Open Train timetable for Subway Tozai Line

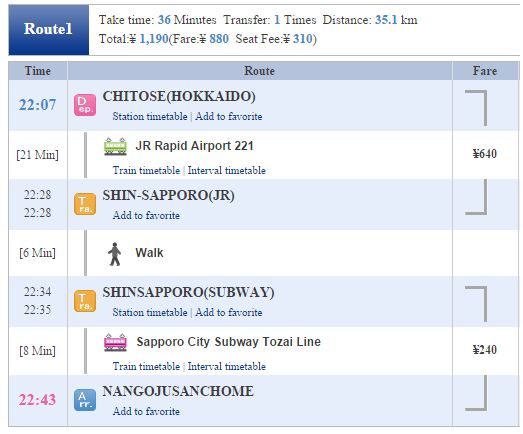tap(146, 367)
